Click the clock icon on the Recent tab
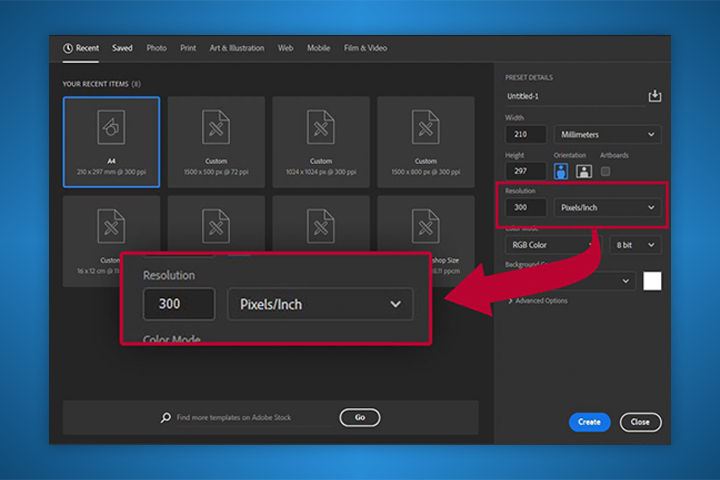The height and width of the screenshot is (480, 720). click(68, 48)
